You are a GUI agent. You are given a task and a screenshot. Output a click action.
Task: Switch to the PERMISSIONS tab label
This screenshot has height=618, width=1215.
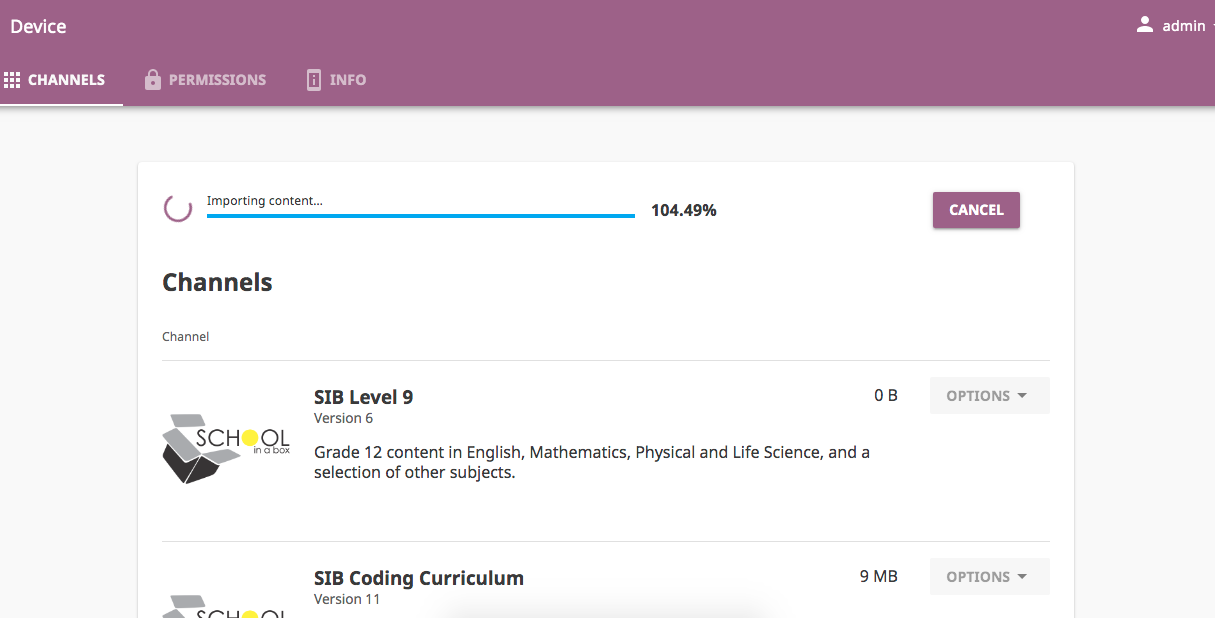click(x=217, y=80)
